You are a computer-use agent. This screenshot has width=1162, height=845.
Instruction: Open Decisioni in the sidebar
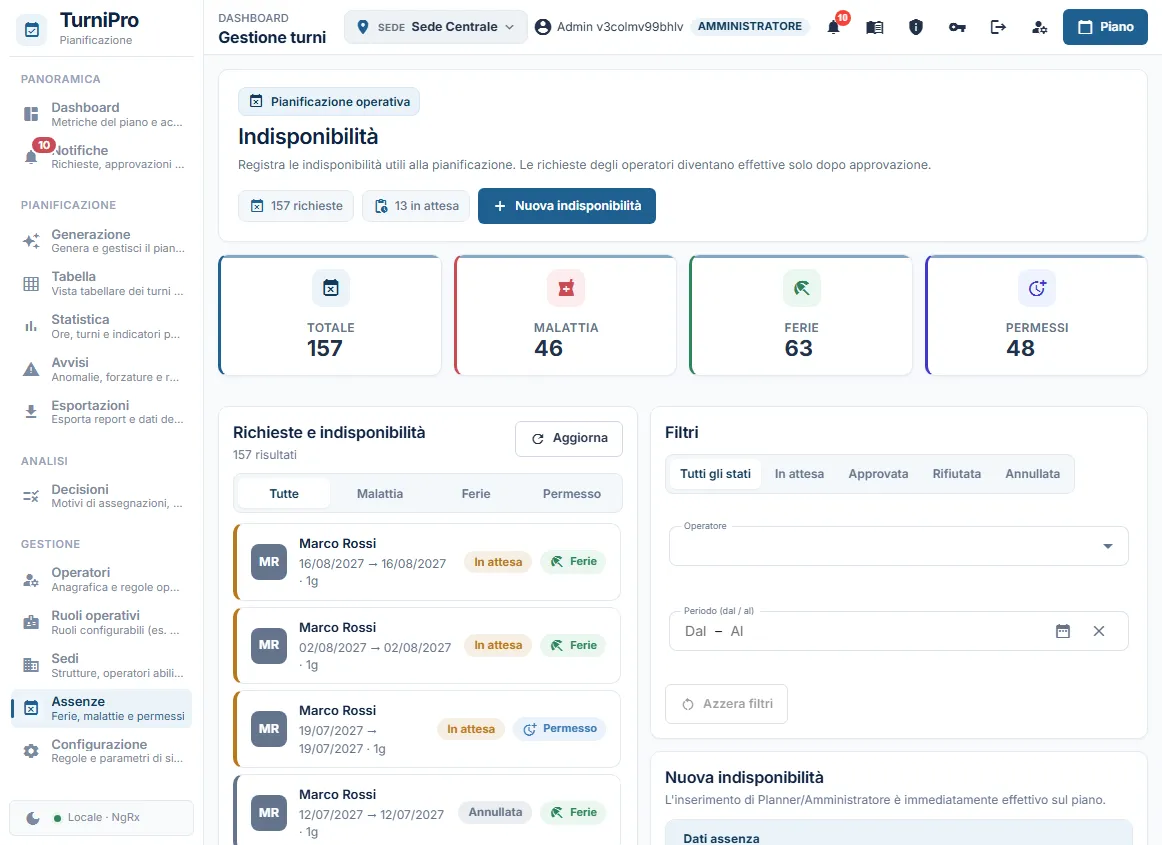point(102,496)
